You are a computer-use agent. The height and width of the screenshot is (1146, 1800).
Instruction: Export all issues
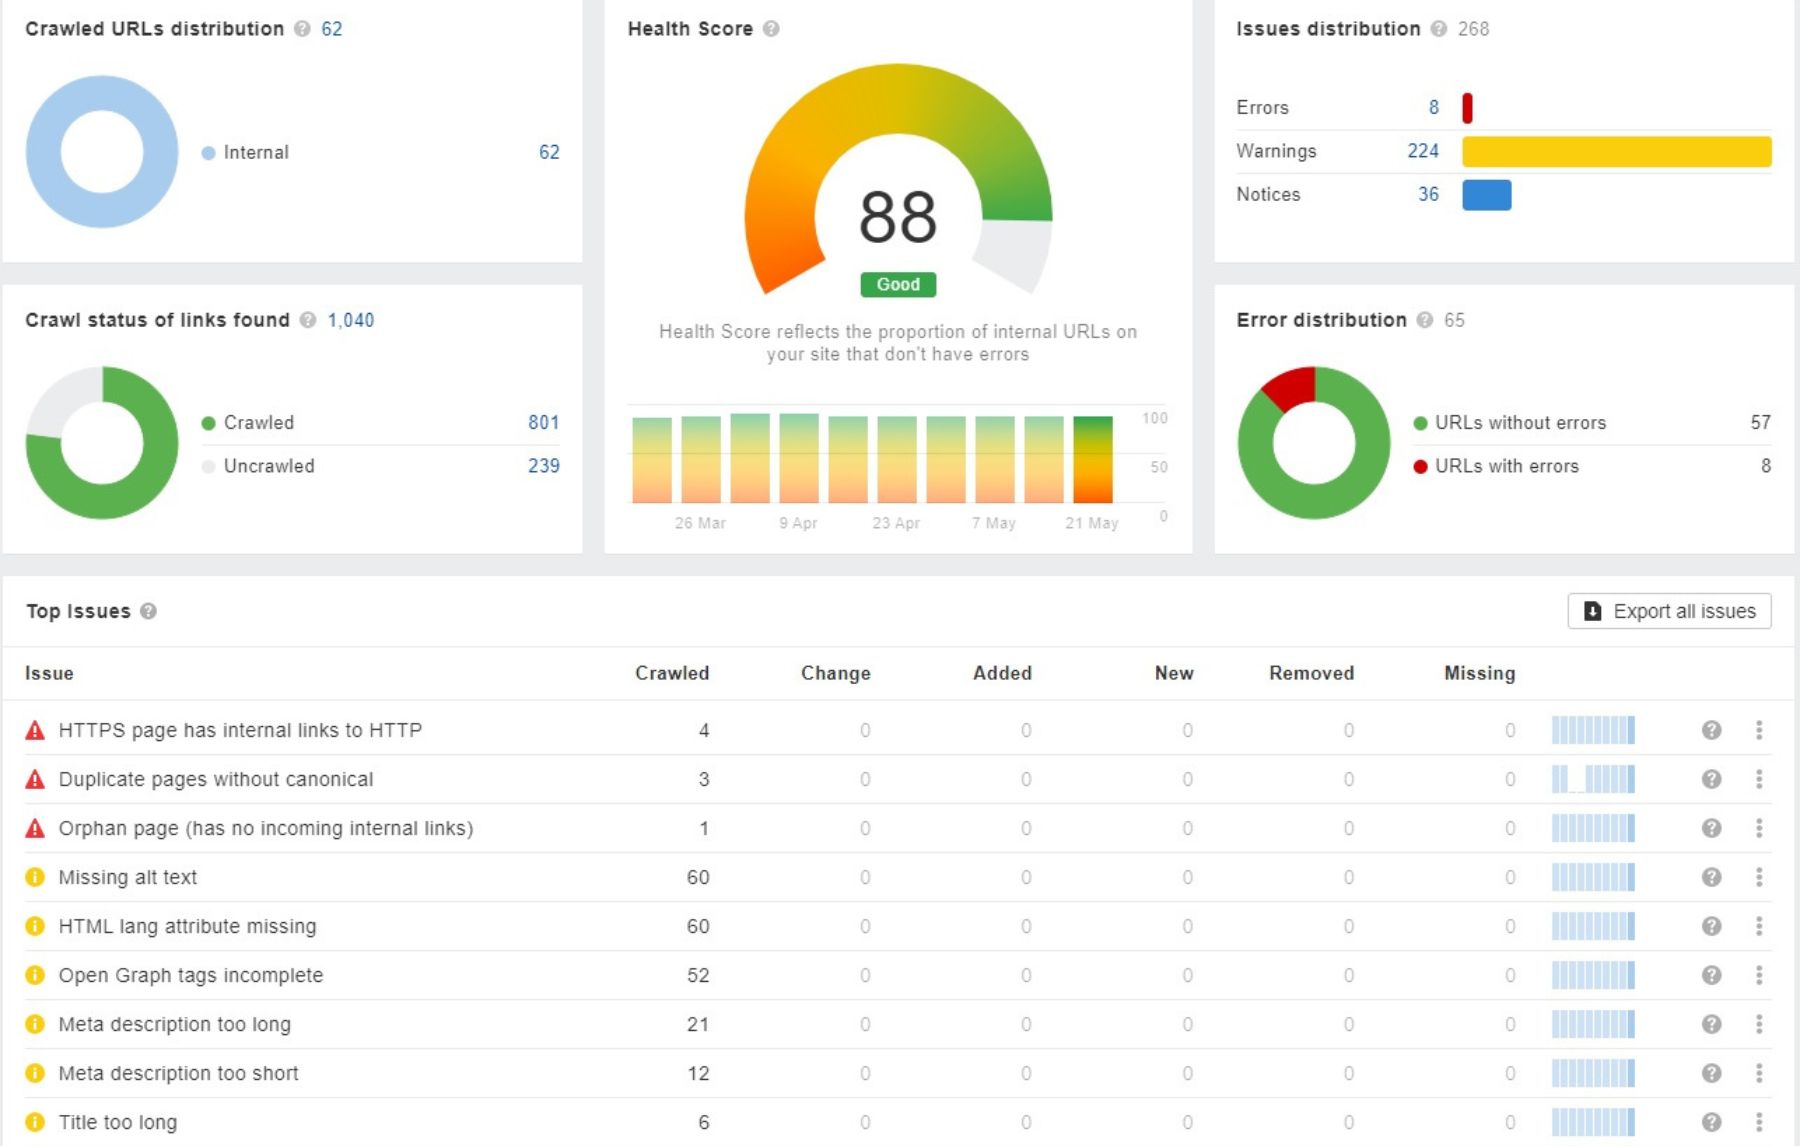(x=1669, y=611)
